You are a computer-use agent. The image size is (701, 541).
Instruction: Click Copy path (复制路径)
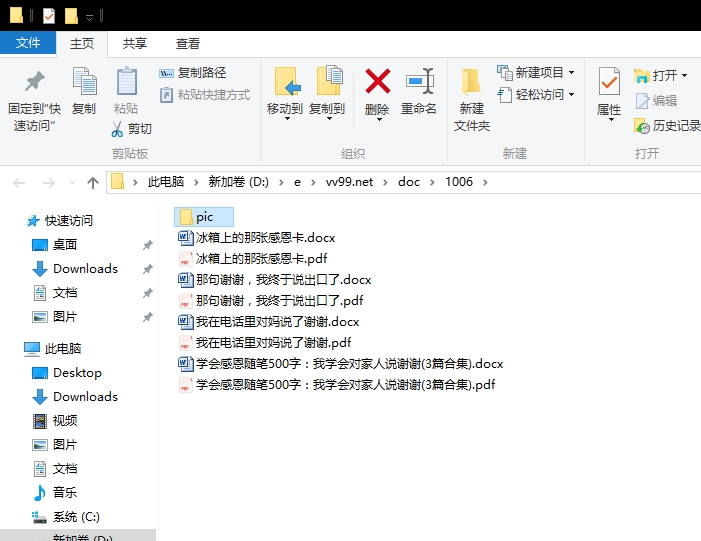point(192,73)
